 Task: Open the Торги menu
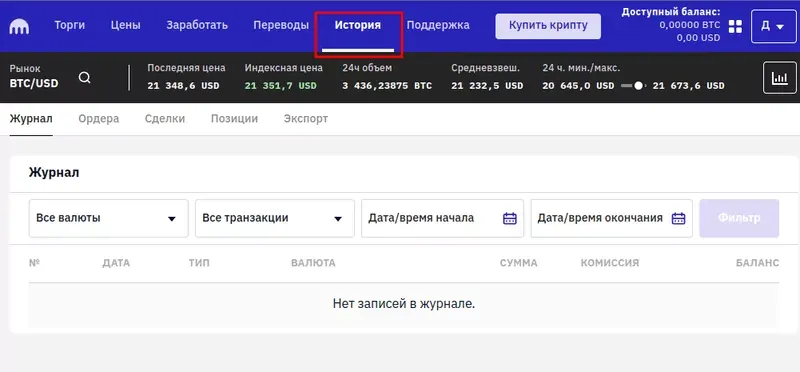click(70, 25)
